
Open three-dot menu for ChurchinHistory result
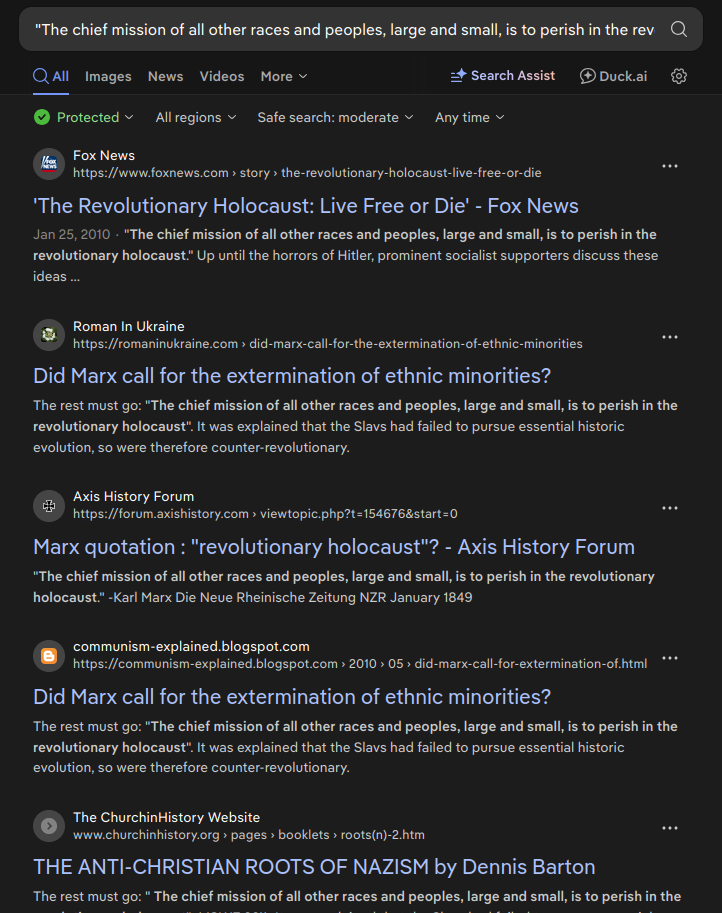point(670,828)
